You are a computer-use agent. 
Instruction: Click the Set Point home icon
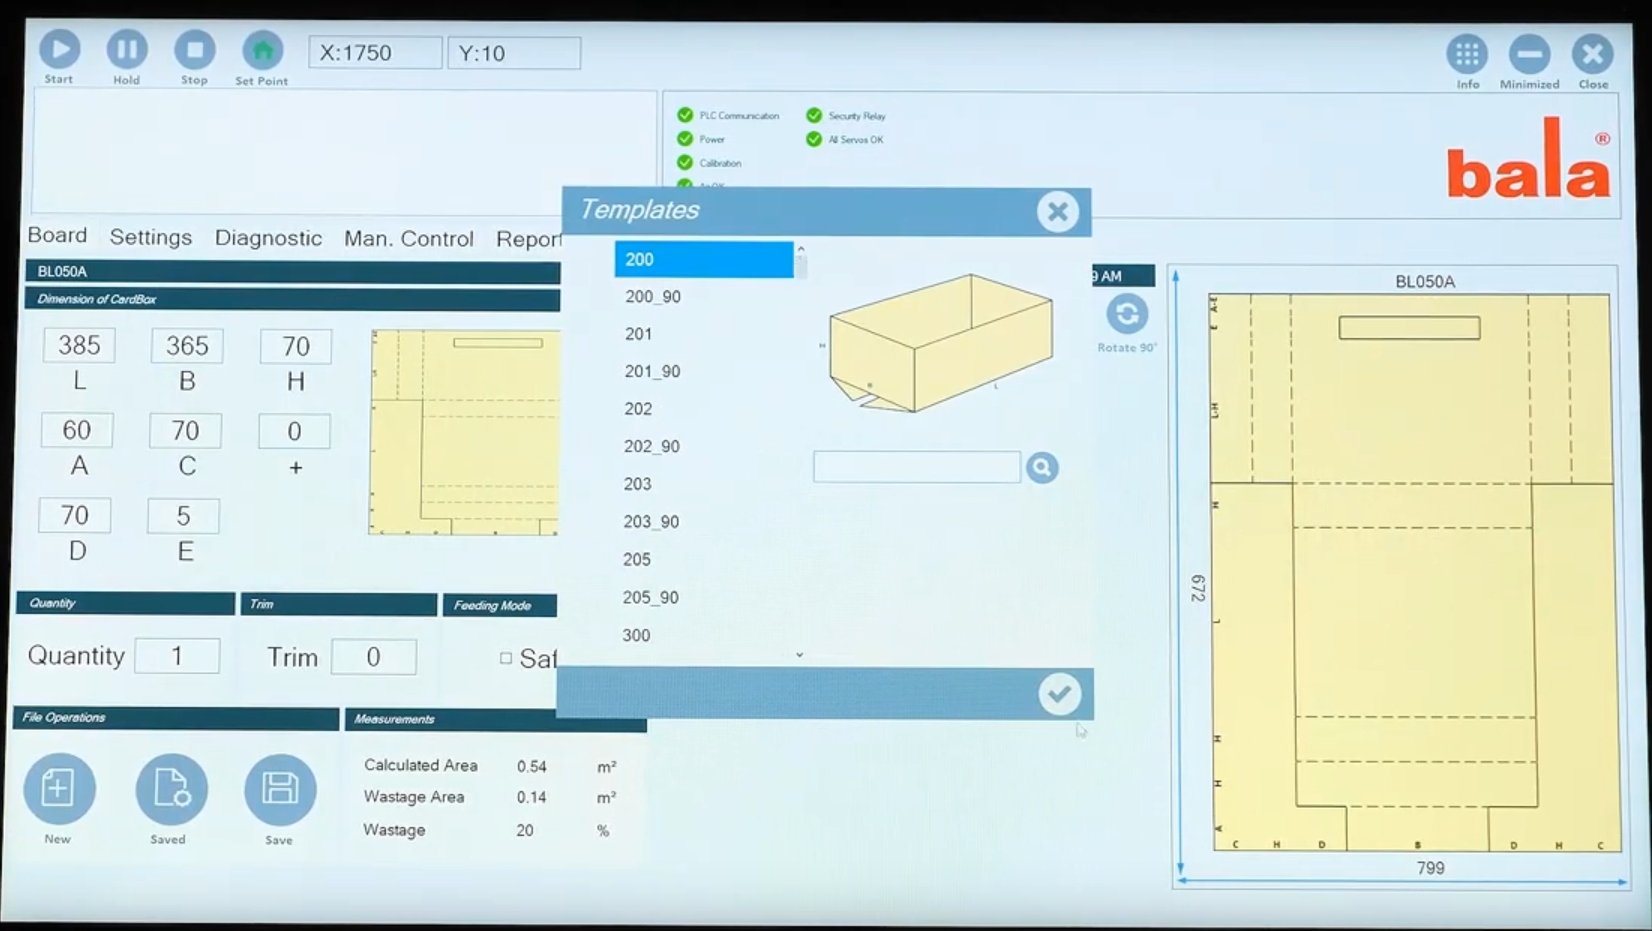(x=262, y=50)
